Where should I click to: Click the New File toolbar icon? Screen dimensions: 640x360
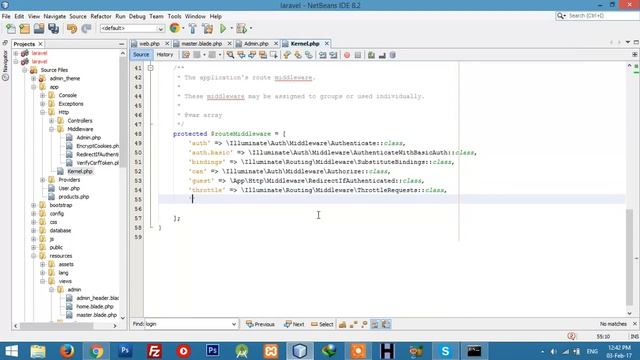pyautogui.click(x=11, y=29)
